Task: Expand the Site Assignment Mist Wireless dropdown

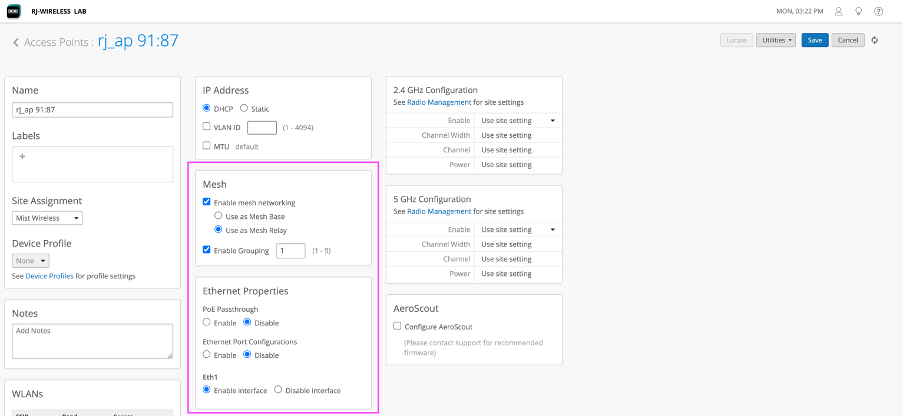Action: (x=47, y=218)
